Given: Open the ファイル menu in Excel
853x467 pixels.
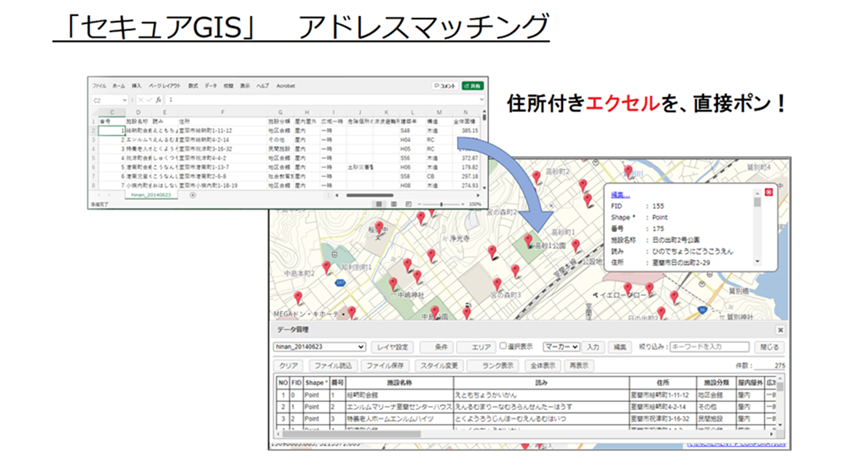Looking at the screenshot, I should tap(100, 86).
